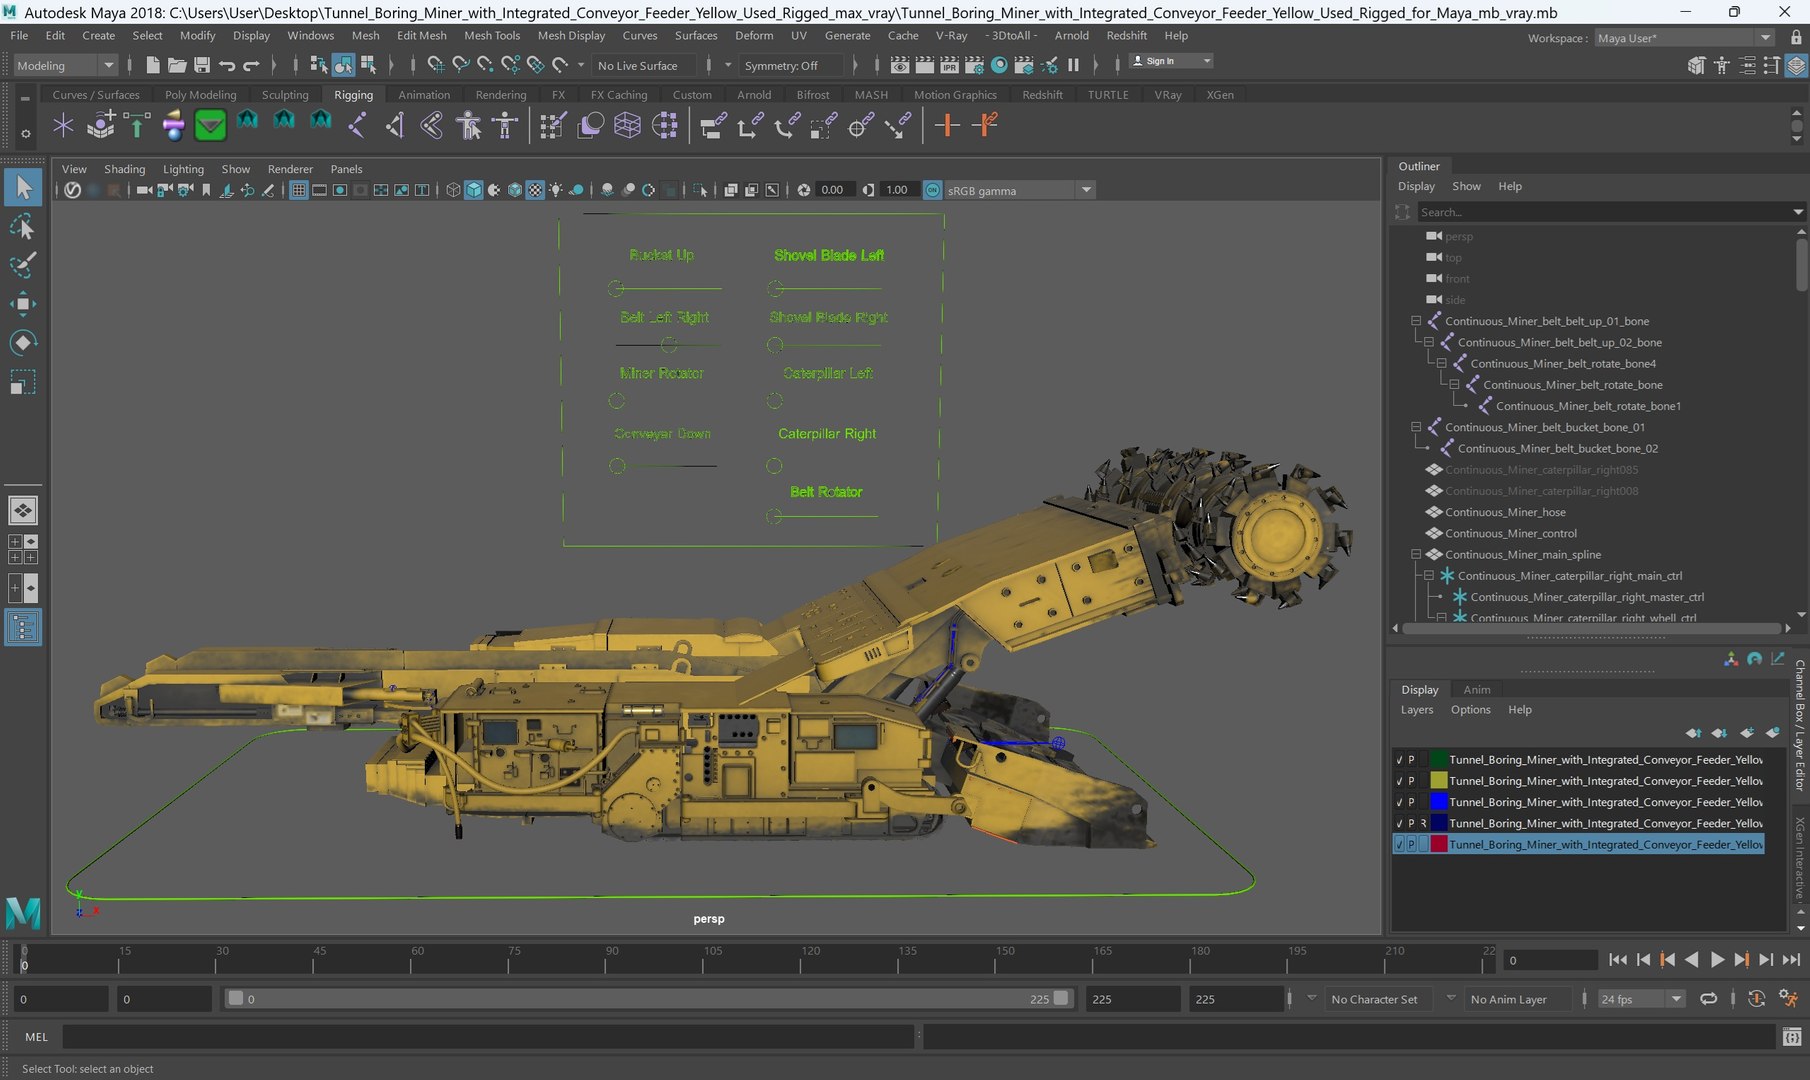The height and width of the screenshot is (1080, 1810).
Task: Go to start of playback range
Action: (x=1618, y=960)
